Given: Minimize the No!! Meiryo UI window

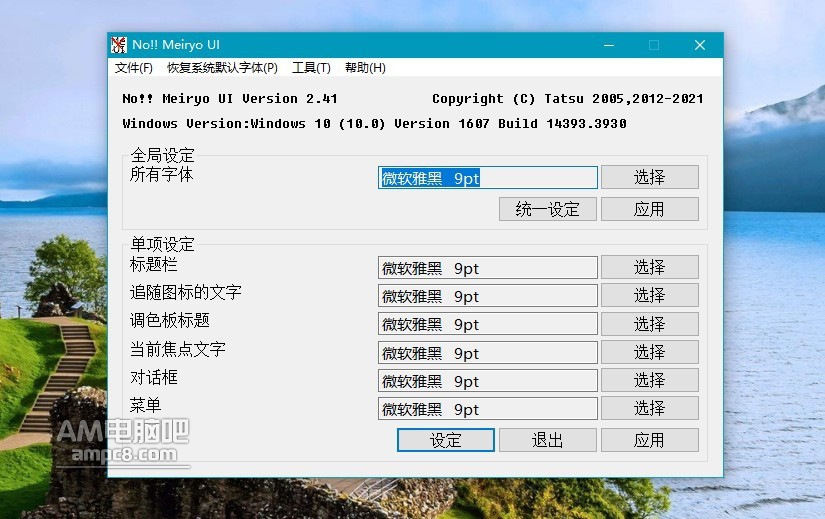Looking at the screenshot, I should click(x=609, y=45).
